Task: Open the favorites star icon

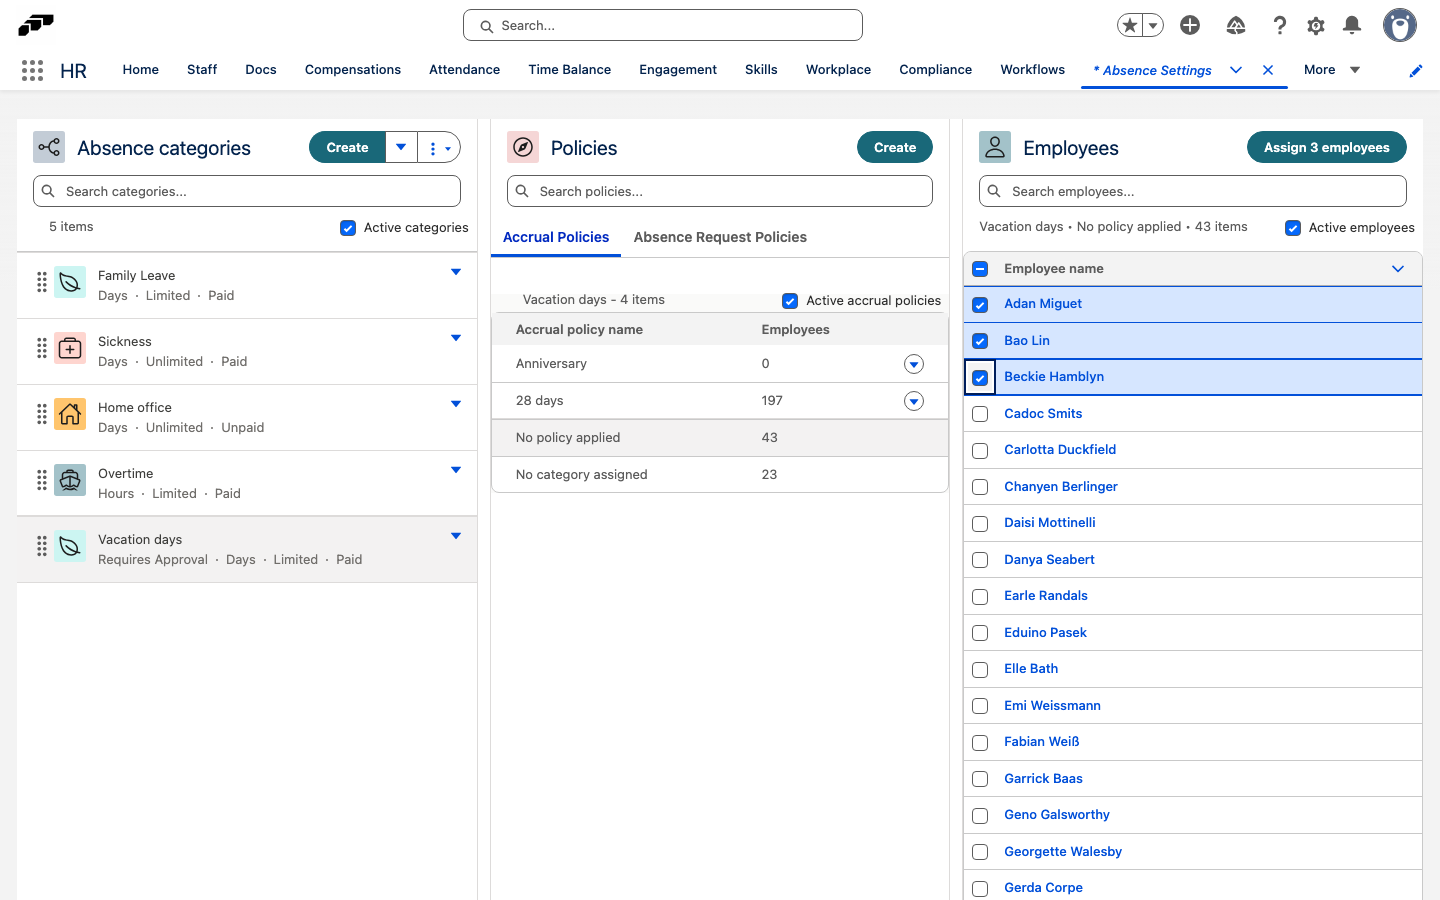Action: pos(1129,26)
